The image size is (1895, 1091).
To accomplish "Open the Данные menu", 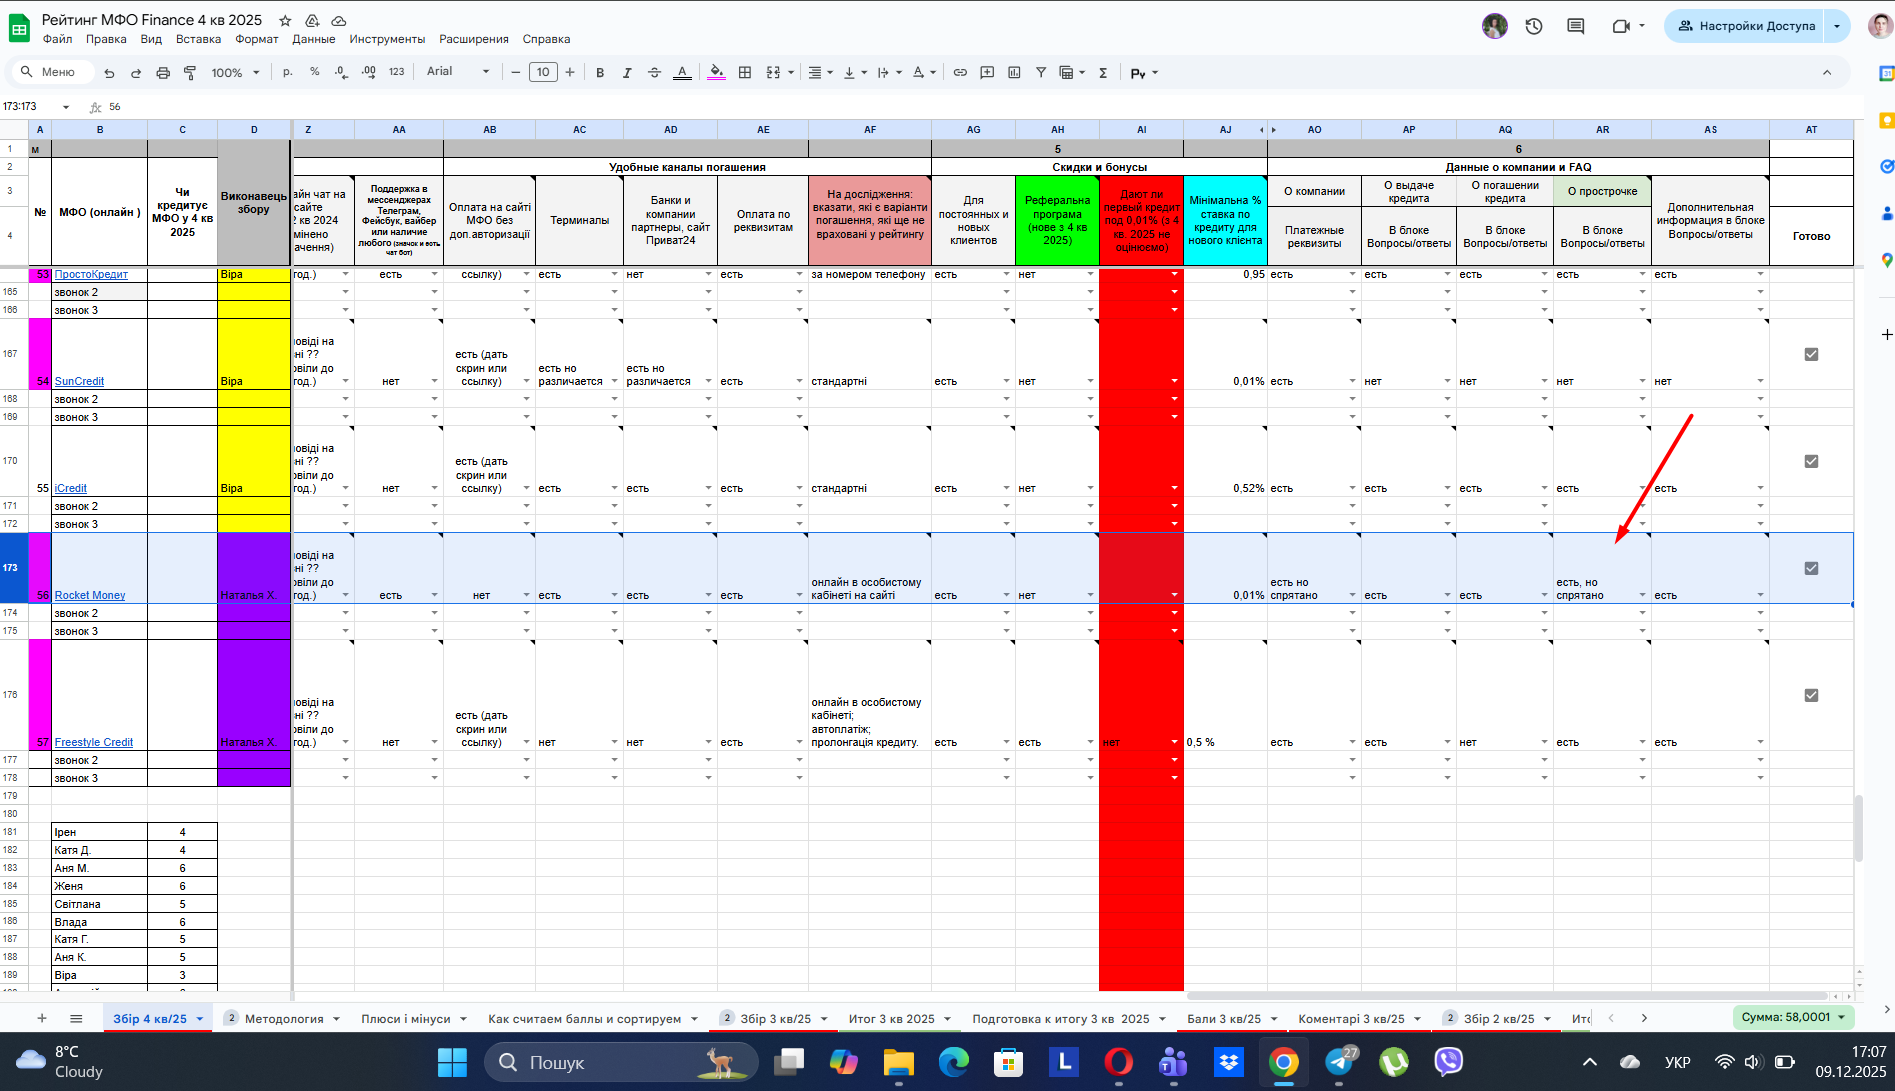I will pyautogui.click(x=314, y=39).
